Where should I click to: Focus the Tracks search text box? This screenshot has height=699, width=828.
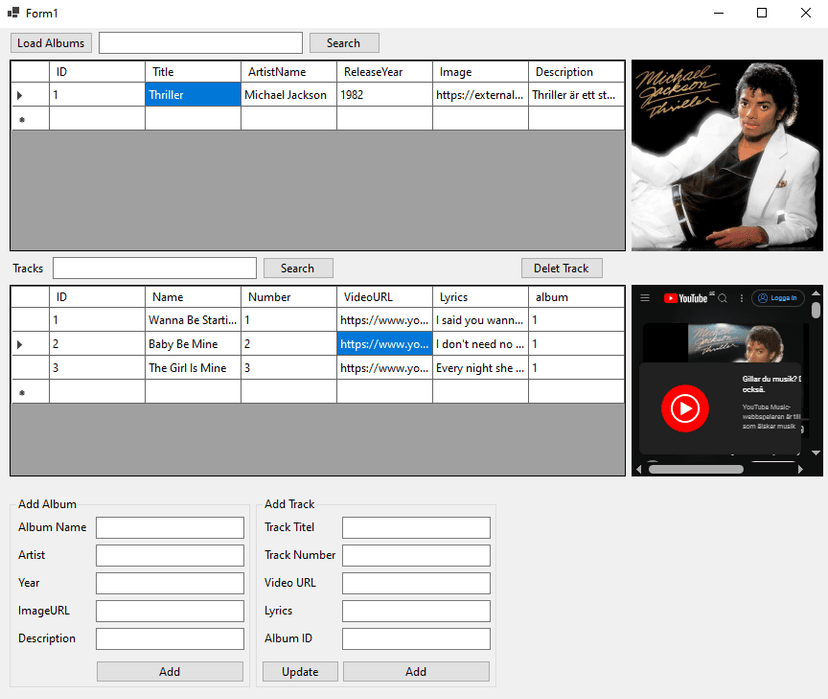tap(155, 268)
